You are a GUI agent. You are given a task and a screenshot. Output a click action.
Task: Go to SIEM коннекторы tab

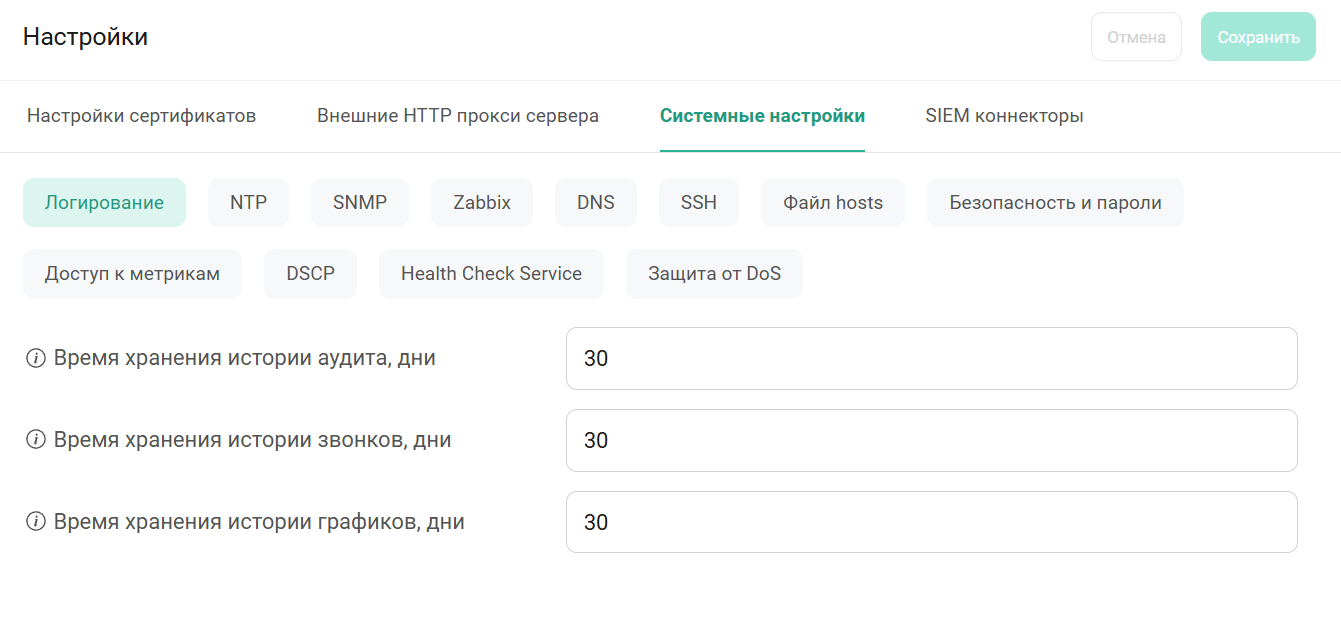1004,116
